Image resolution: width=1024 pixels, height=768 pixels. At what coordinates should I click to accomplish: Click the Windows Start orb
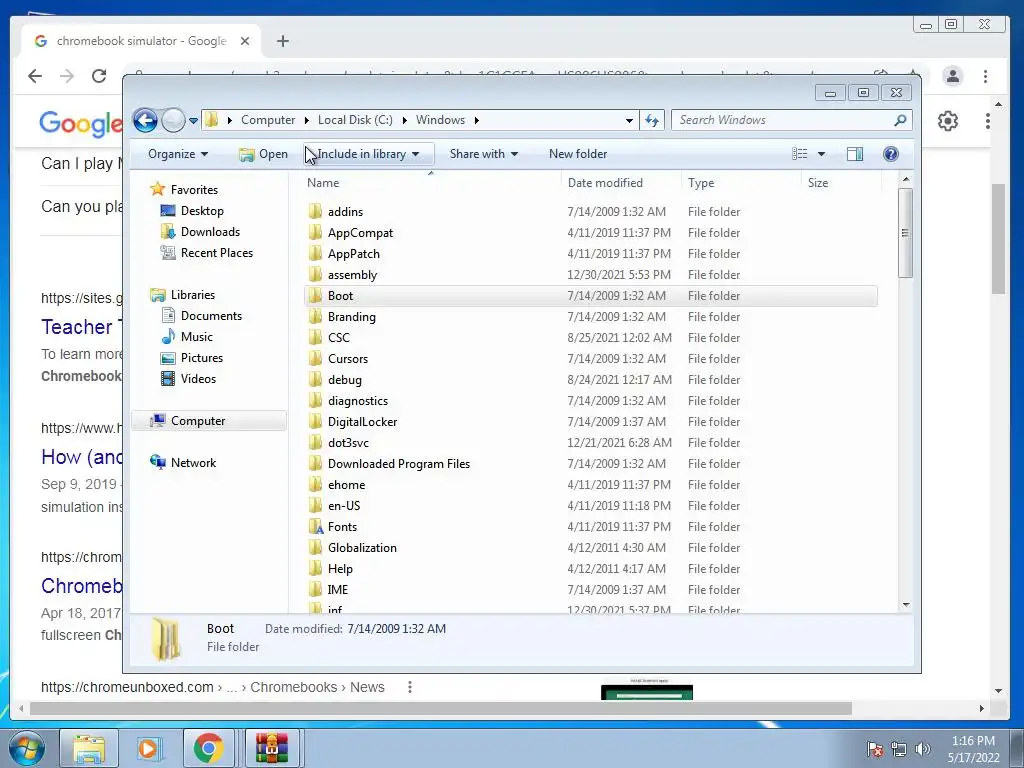(x=27, y=748)
